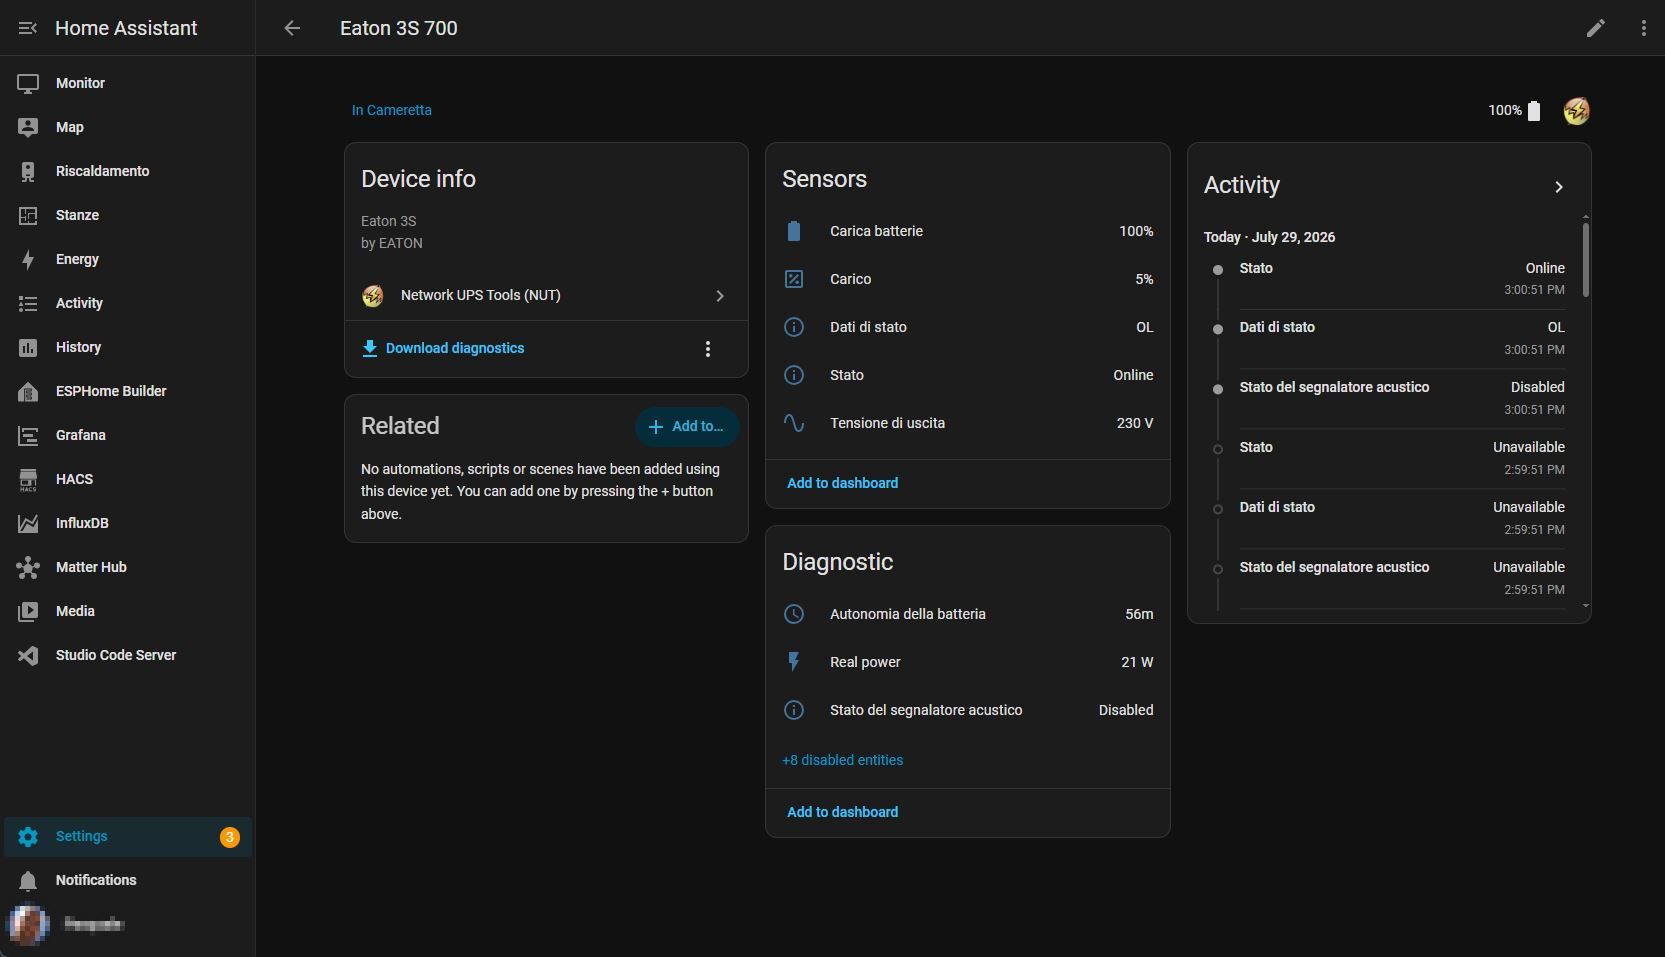Click the Tensione di uscita sine wave icon
The width and height of the screenshot is (1665, 957).
pyautogui.click(x=794, y=423)
